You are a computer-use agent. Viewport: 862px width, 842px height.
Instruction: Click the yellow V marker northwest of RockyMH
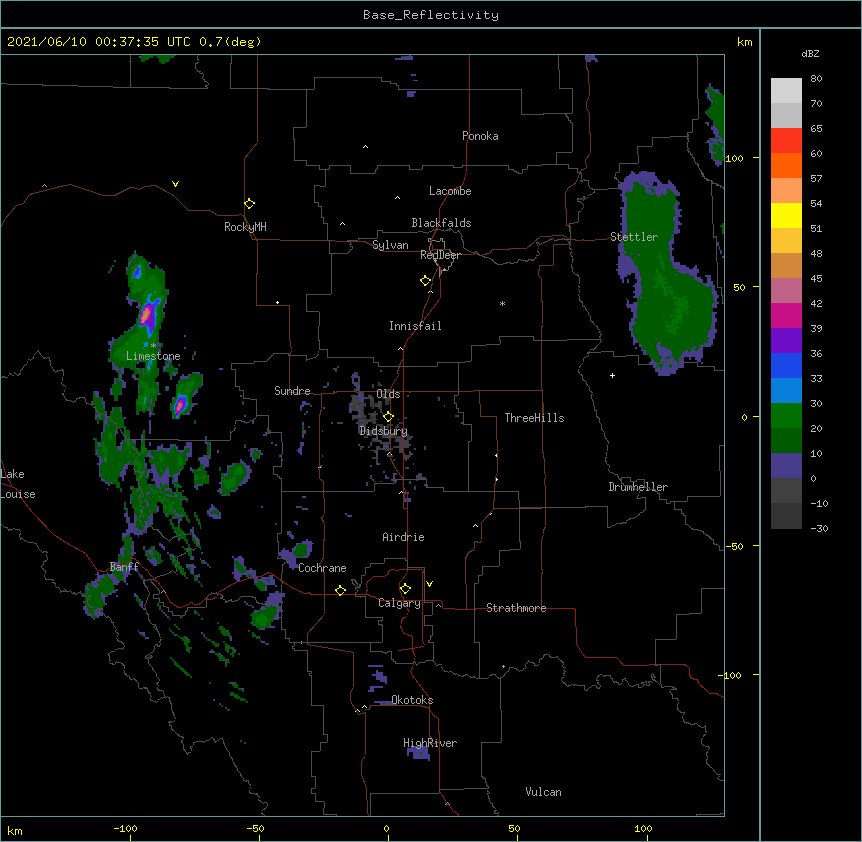175,184
